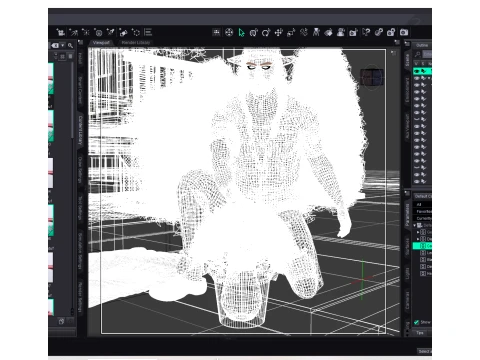Create a new null (dotted circle icon)
This screenshot has height=360, width=480.
[x=136, y=32]
